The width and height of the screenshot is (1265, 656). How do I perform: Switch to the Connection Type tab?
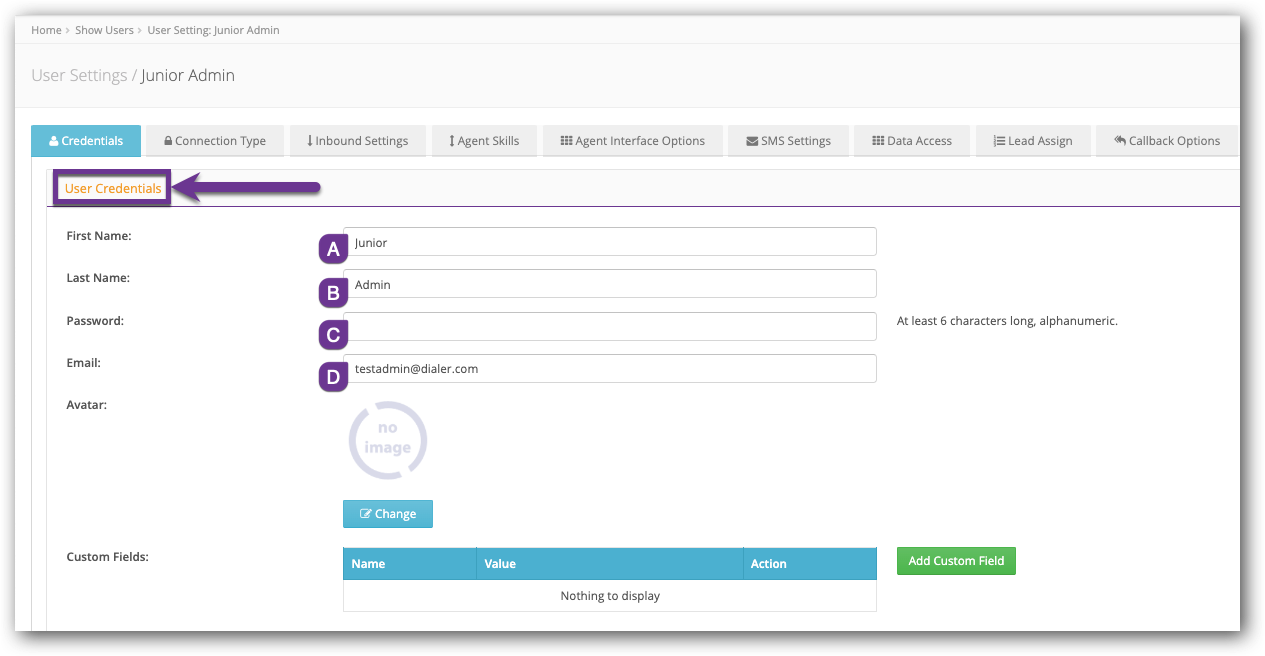pos(215,141)
